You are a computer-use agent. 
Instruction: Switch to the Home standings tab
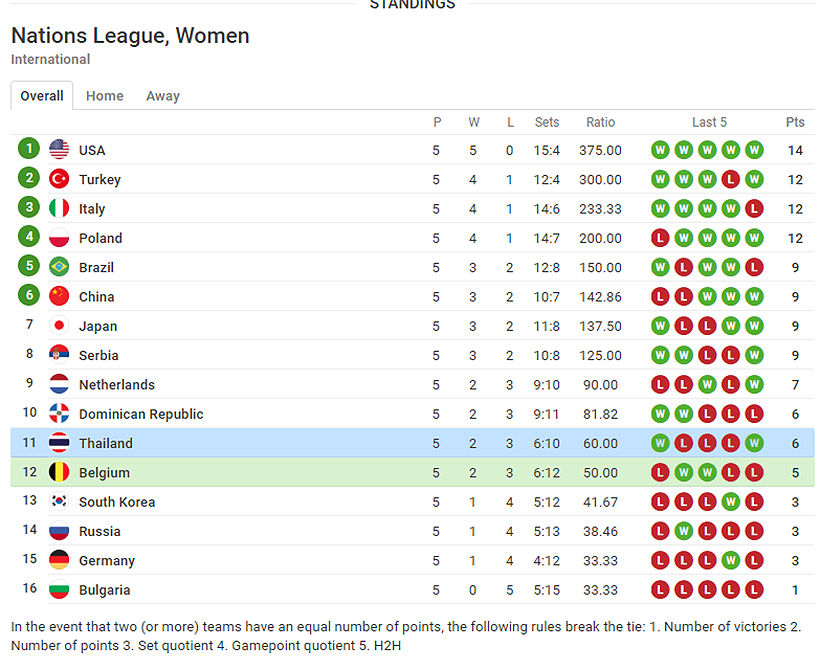105,96
